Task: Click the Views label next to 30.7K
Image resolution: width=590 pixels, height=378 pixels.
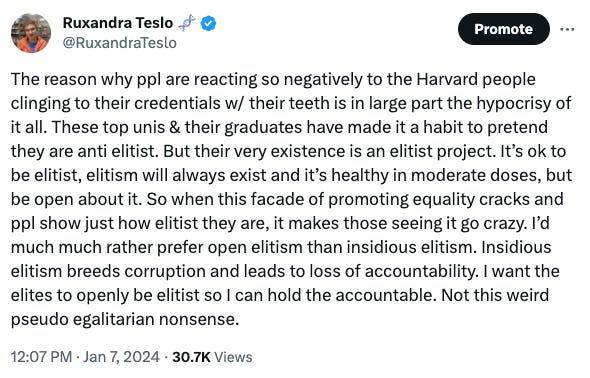Action: (235, 357)
